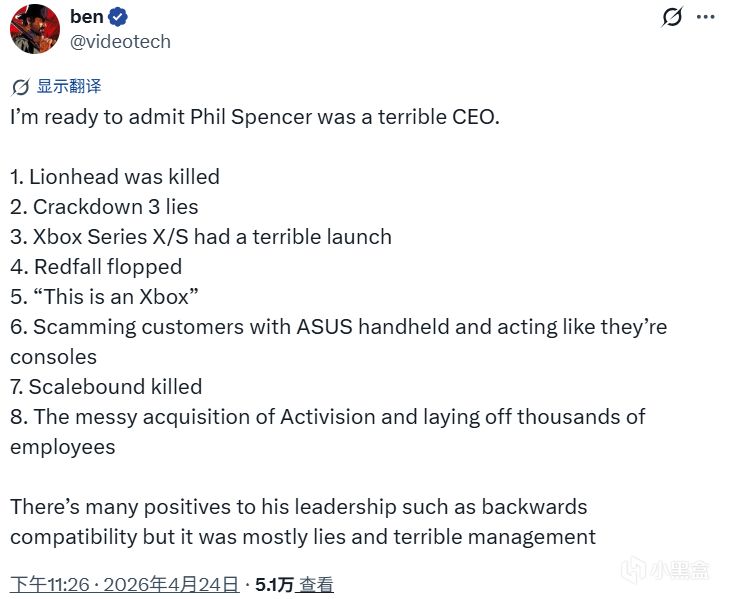Open the three-dot more options menu
The height and width of the screenshot is (599, 731).
click(x=705, y=17)
